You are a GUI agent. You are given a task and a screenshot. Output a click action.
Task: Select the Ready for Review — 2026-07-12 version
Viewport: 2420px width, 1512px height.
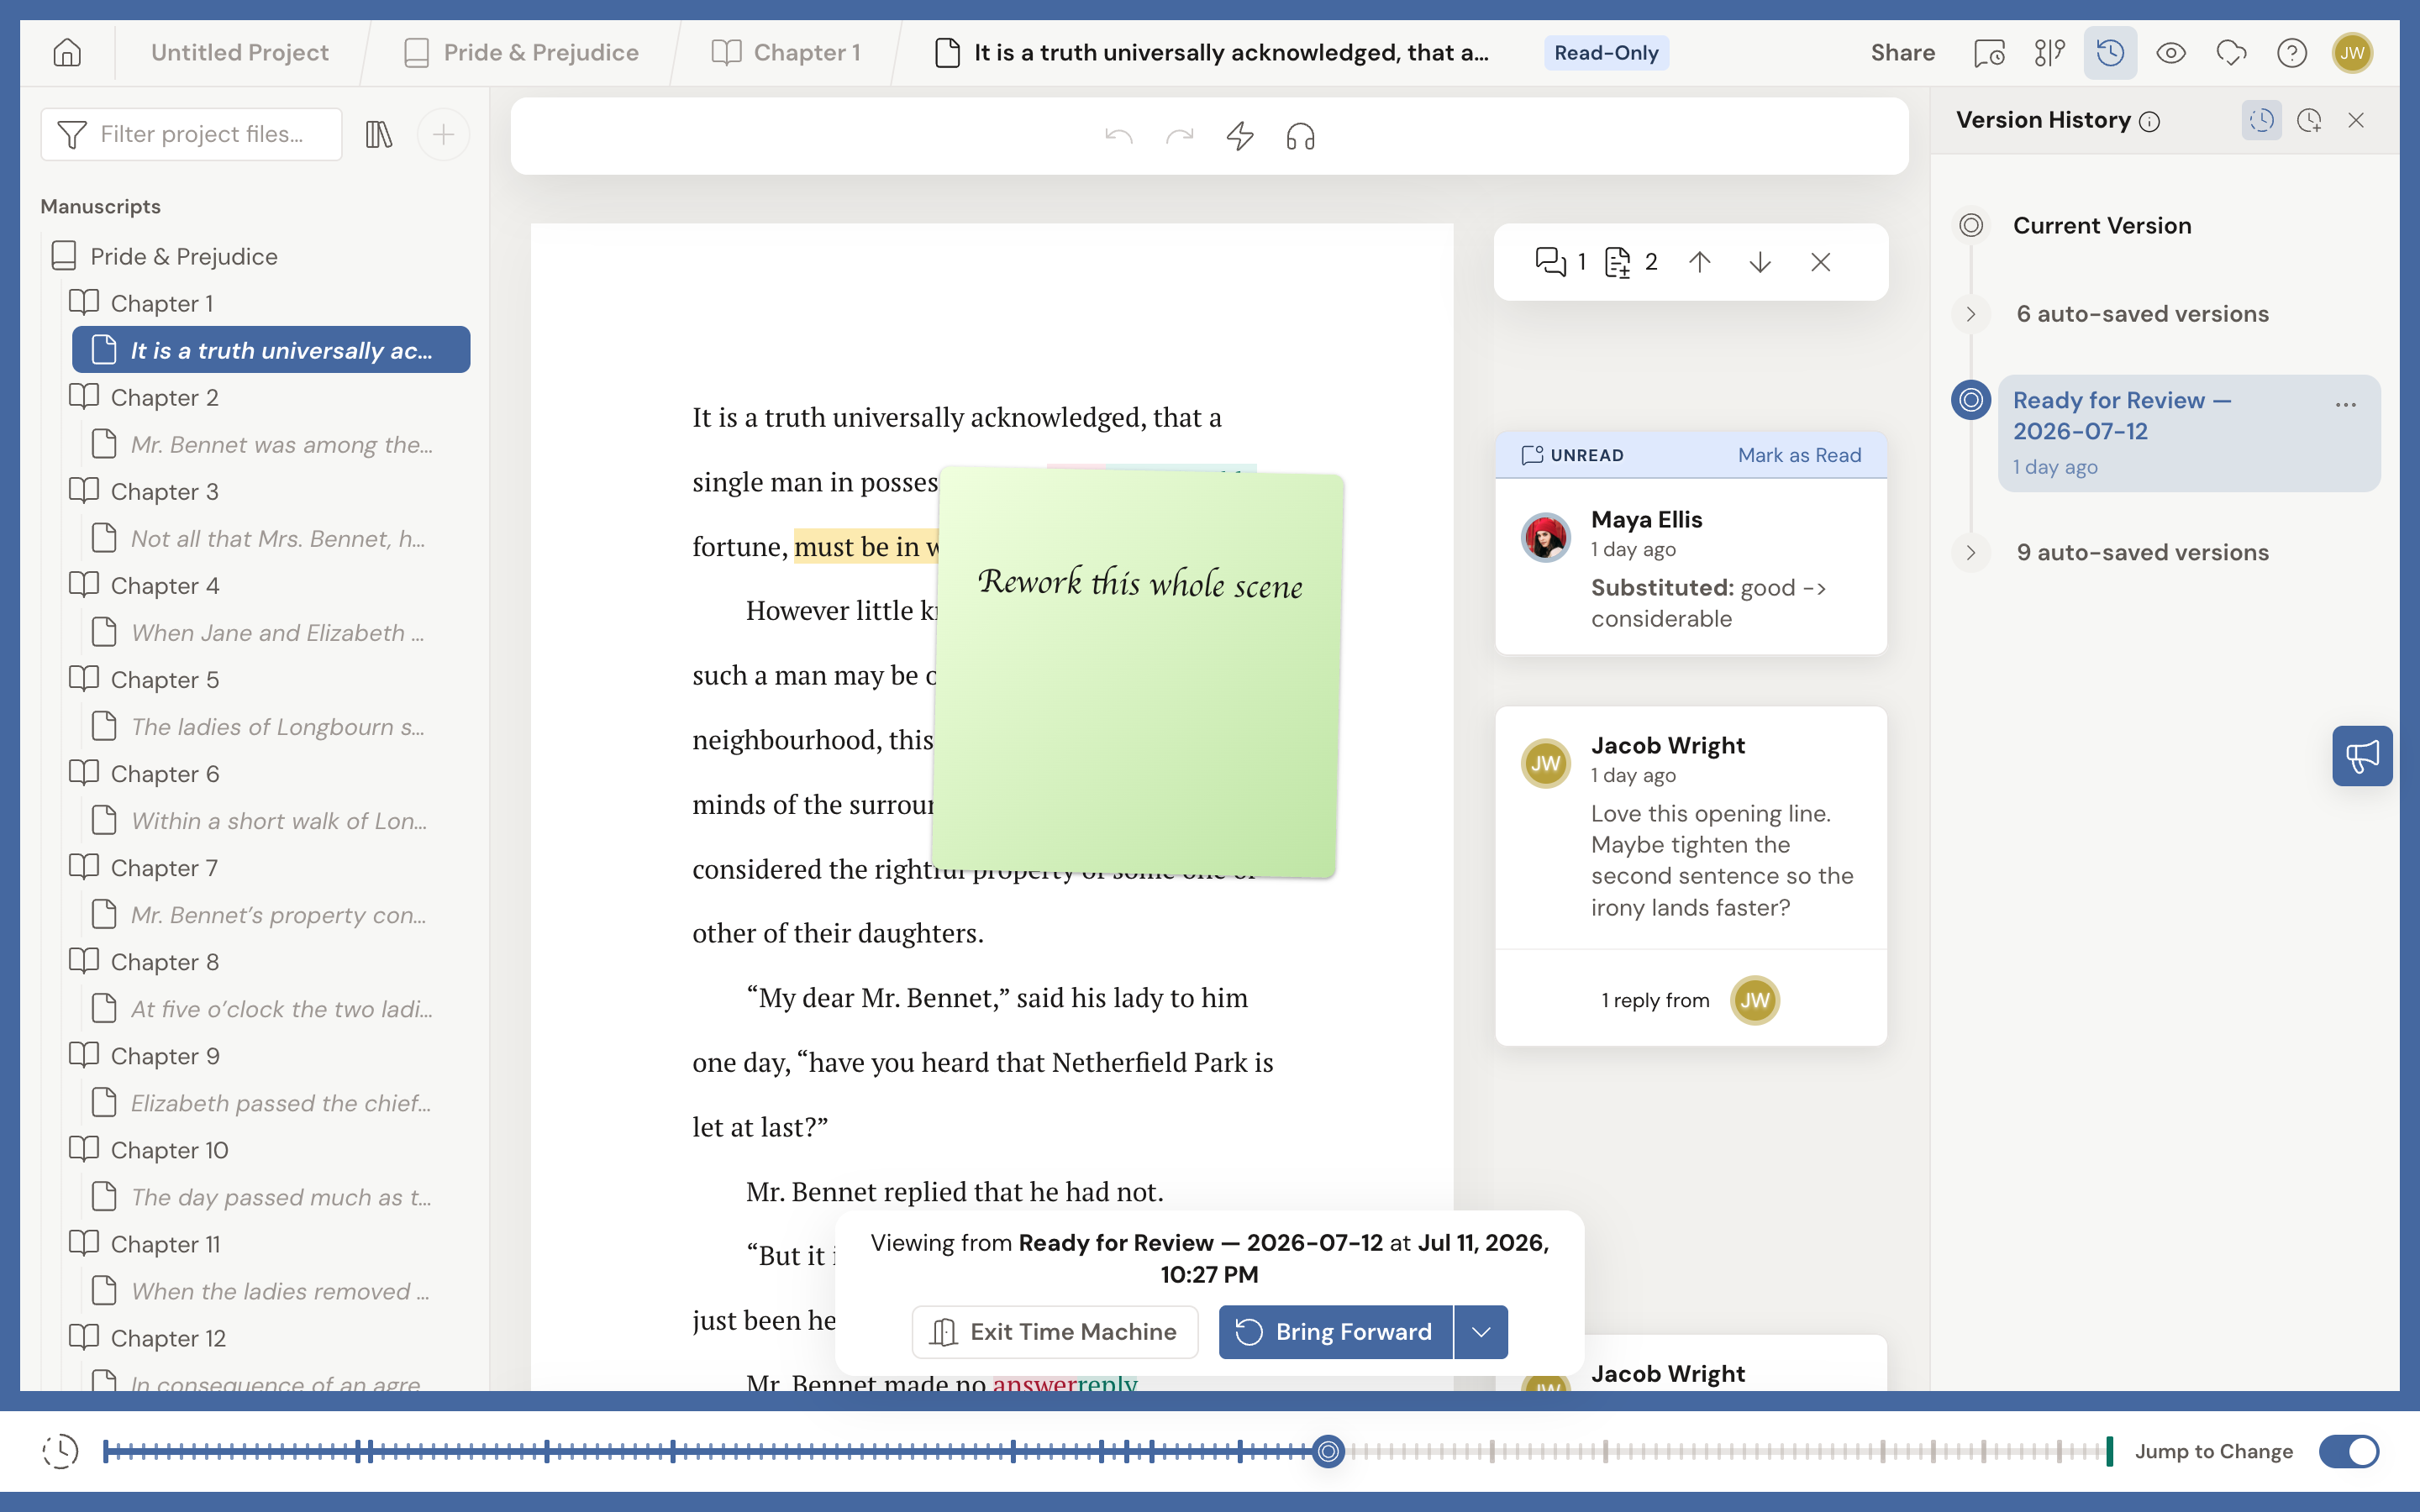2188,433
